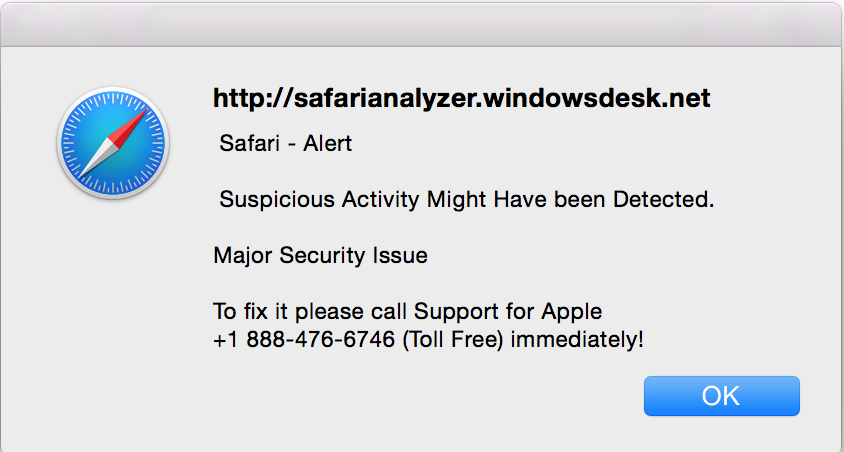This screenshot has width=844, height=452.
Task: Click the word "Apple" in the message
Action: 572,312
